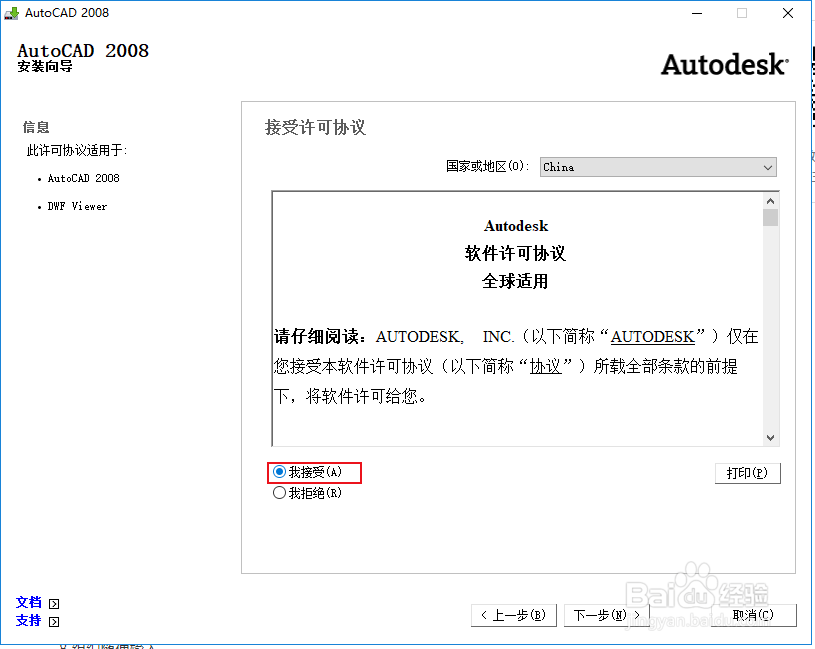This screenshot has height=649, width=815.
Task: Select AutoCAD 2008 in the information list
Action: (83, 178)
